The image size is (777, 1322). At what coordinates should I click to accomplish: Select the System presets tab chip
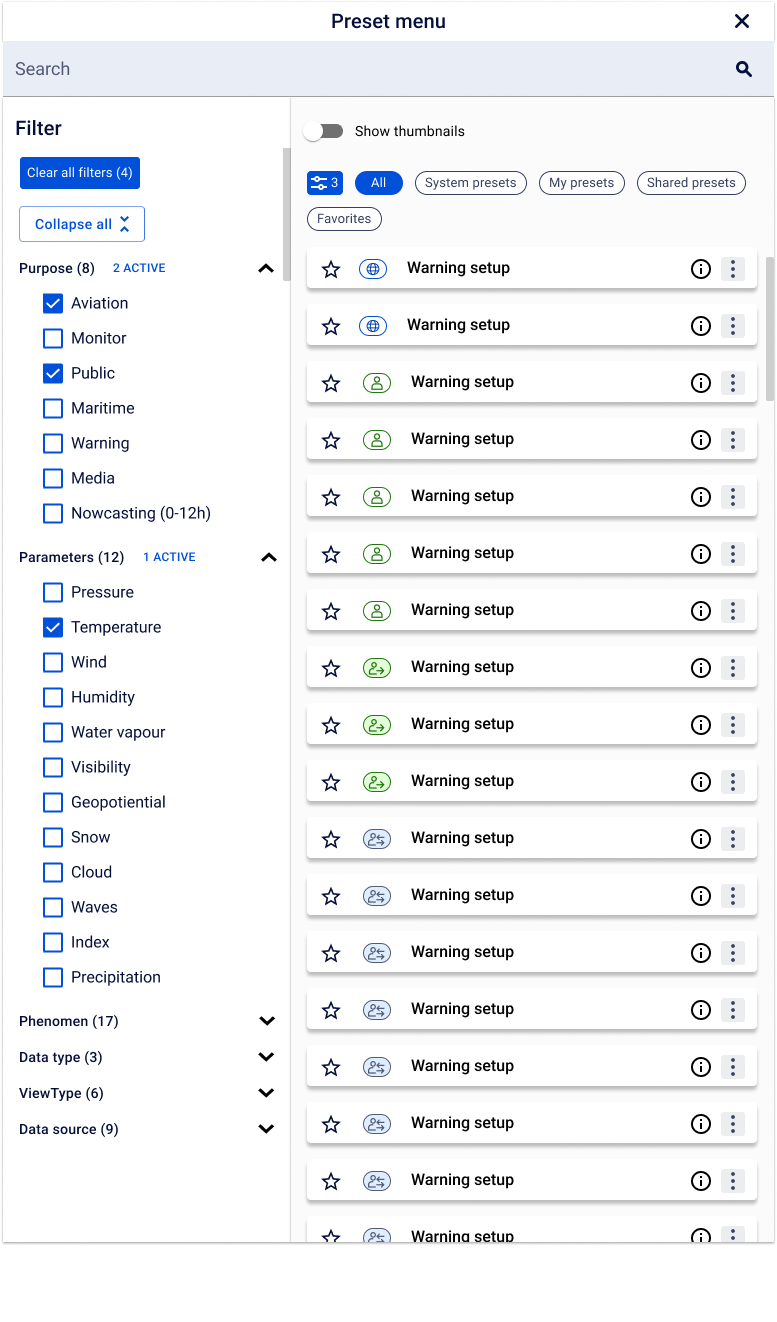click(x=471, y=183)
